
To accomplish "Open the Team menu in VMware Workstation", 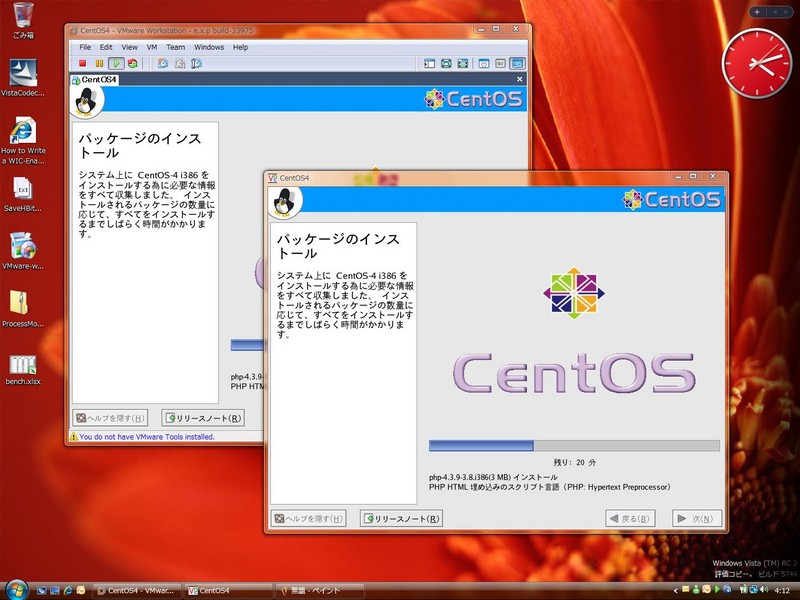I will click(x=176, y=47).
